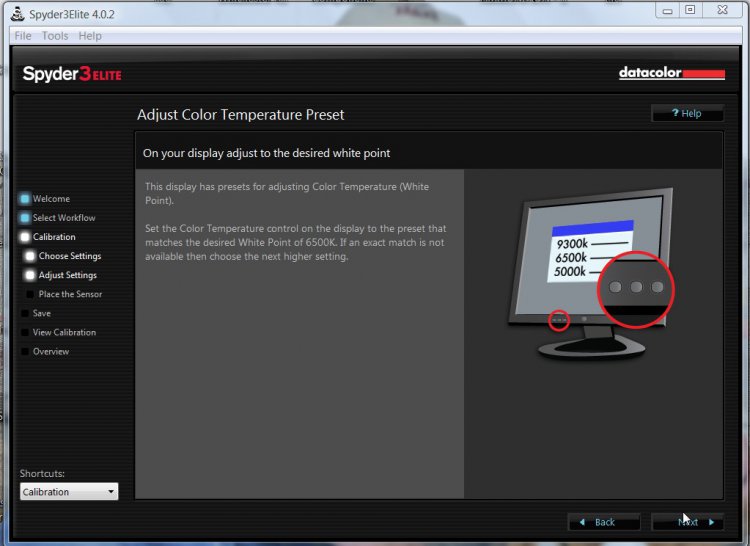Select the Select Workflow step
Image resolution: width=750 pixels, height=546 pixels.
[64, 218]
